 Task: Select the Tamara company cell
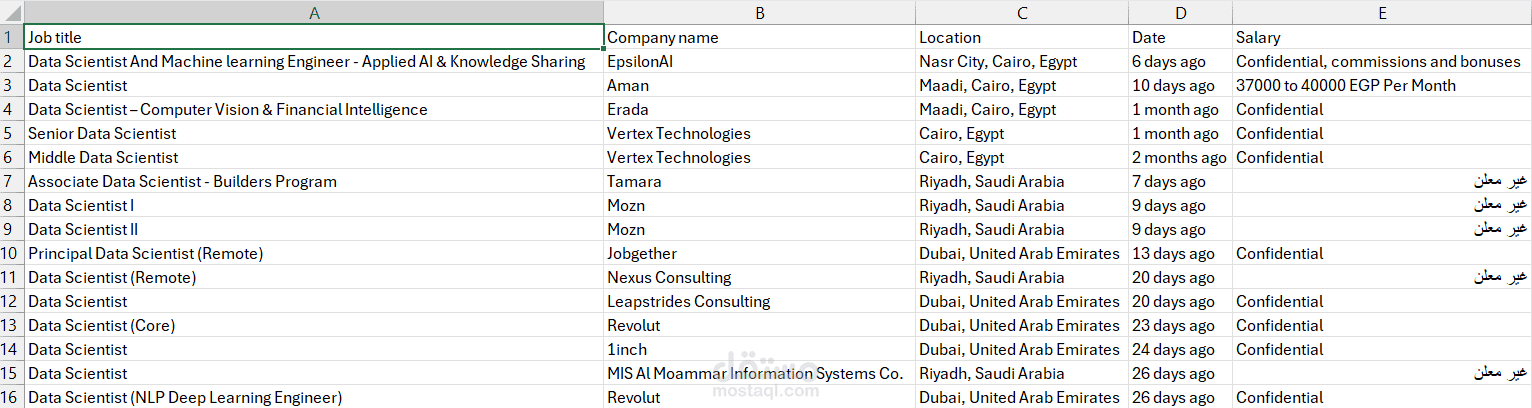click(760, 181)
